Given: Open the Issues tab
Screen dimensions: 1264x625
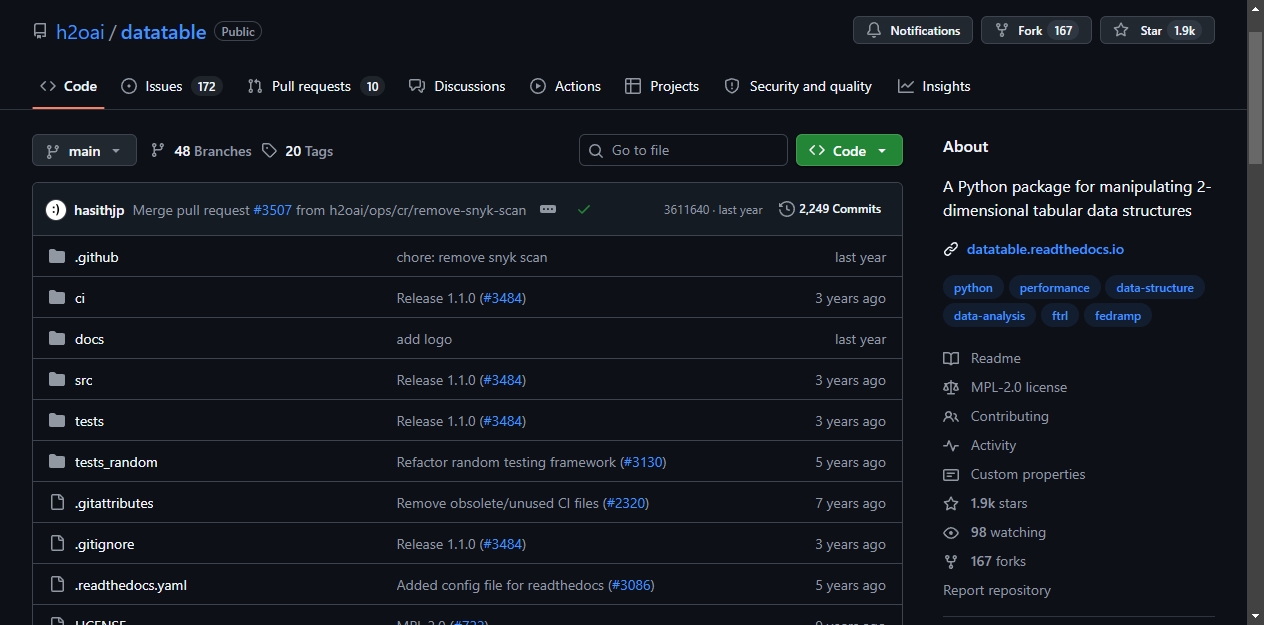Looking at the screenshot, I should pos(170,86).
